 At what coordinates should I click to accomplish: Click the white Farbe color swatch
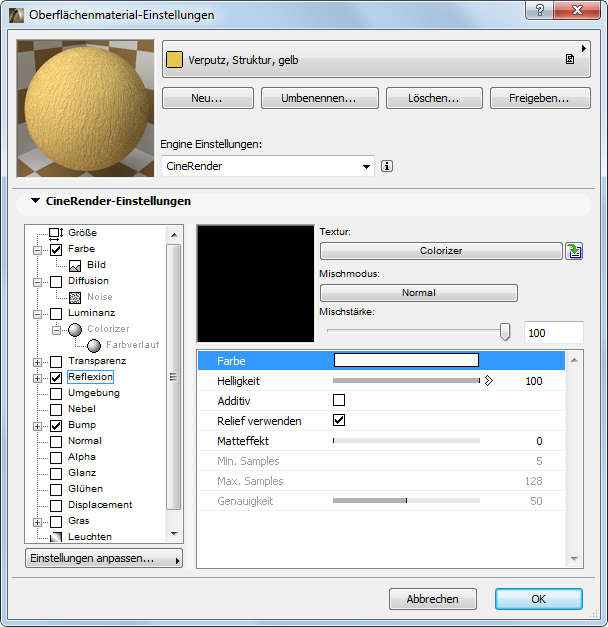pyautogui.click(x=406, y=360)
